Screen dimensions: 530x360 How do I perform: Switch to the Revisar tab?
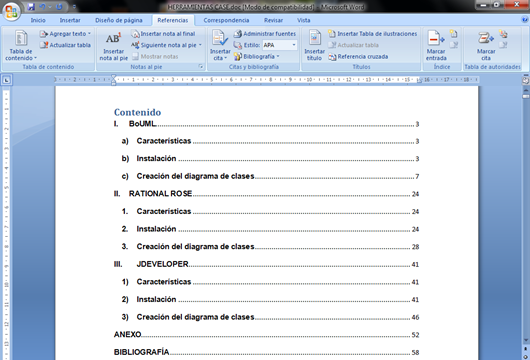point(273,20)
